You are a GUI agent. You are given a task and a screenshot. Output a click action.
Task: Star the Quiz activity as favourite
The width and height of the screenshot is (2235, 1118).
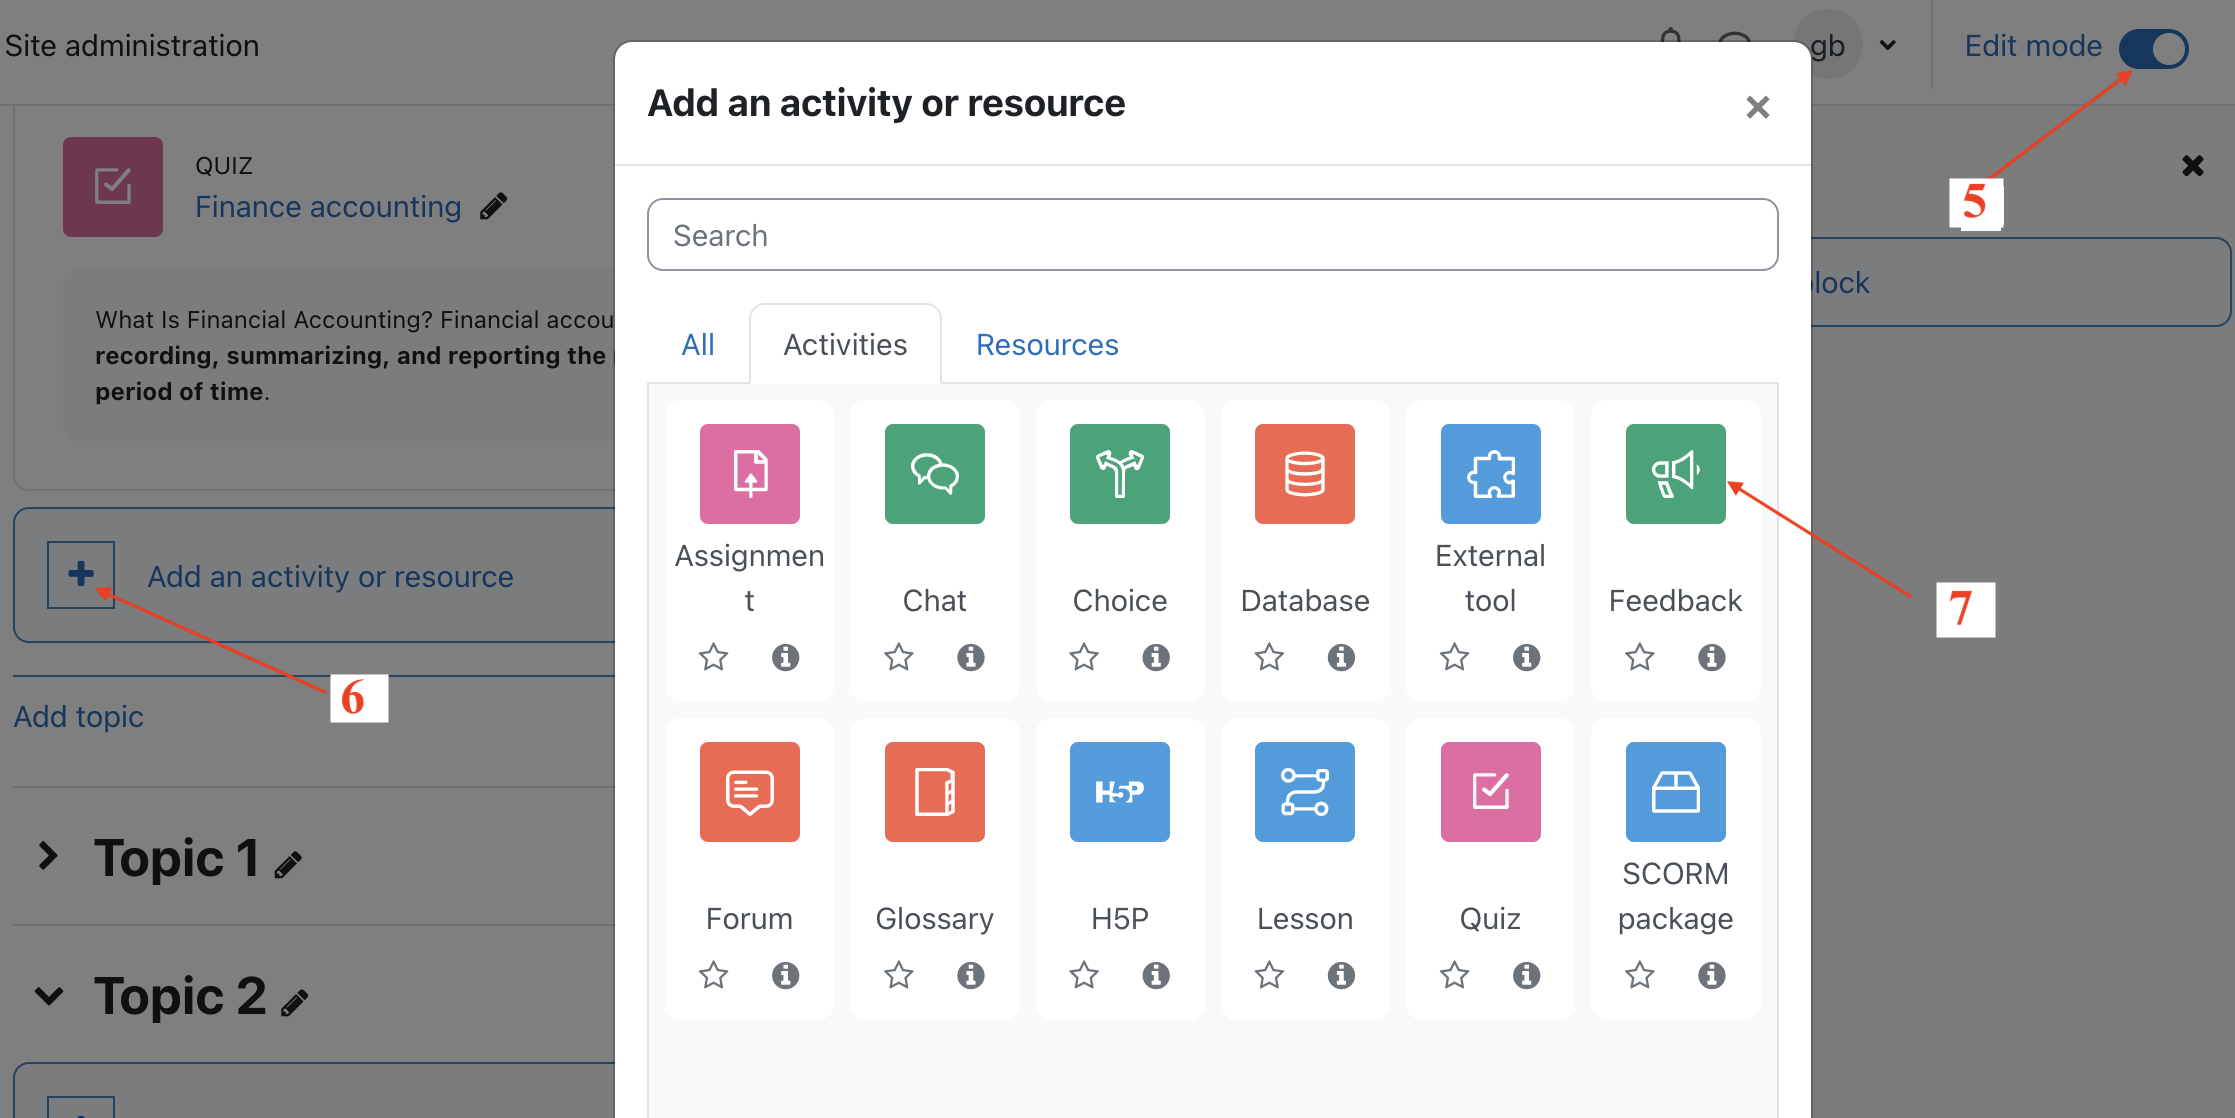[x=1454, y=975]
